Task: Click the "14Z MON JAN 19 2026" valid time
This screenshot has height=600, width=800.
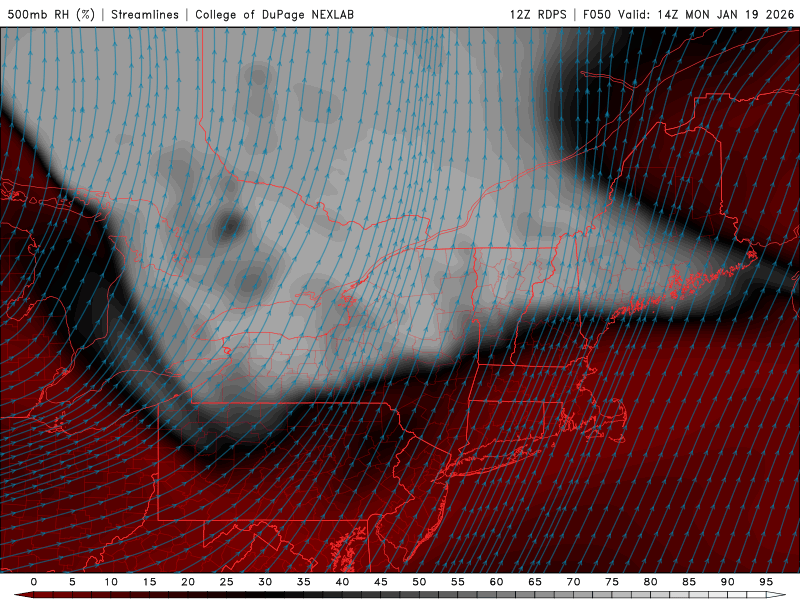Action: point(726,14)
